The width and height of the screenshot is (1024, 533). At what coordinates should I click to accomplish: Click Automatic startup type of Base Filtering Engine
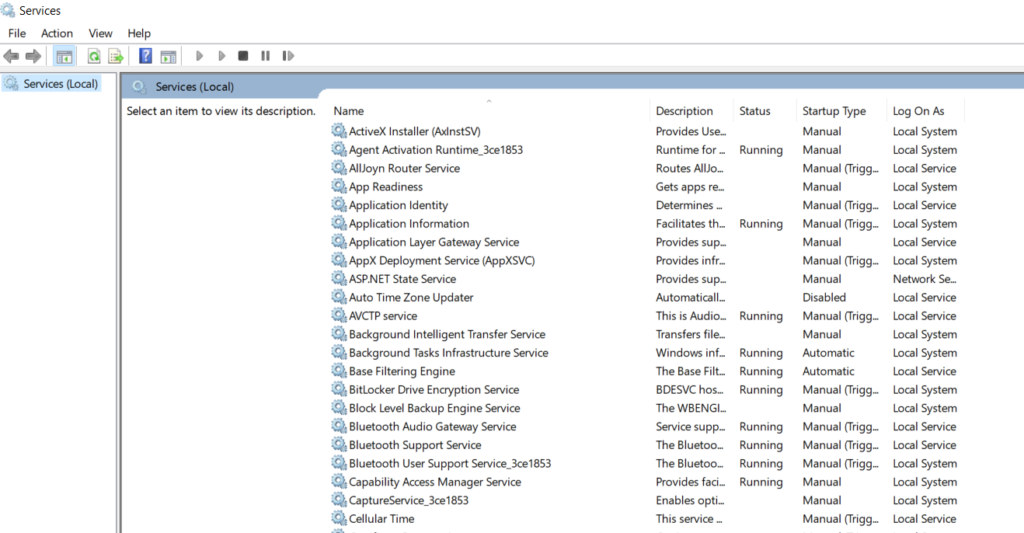[x=828, y=371]
